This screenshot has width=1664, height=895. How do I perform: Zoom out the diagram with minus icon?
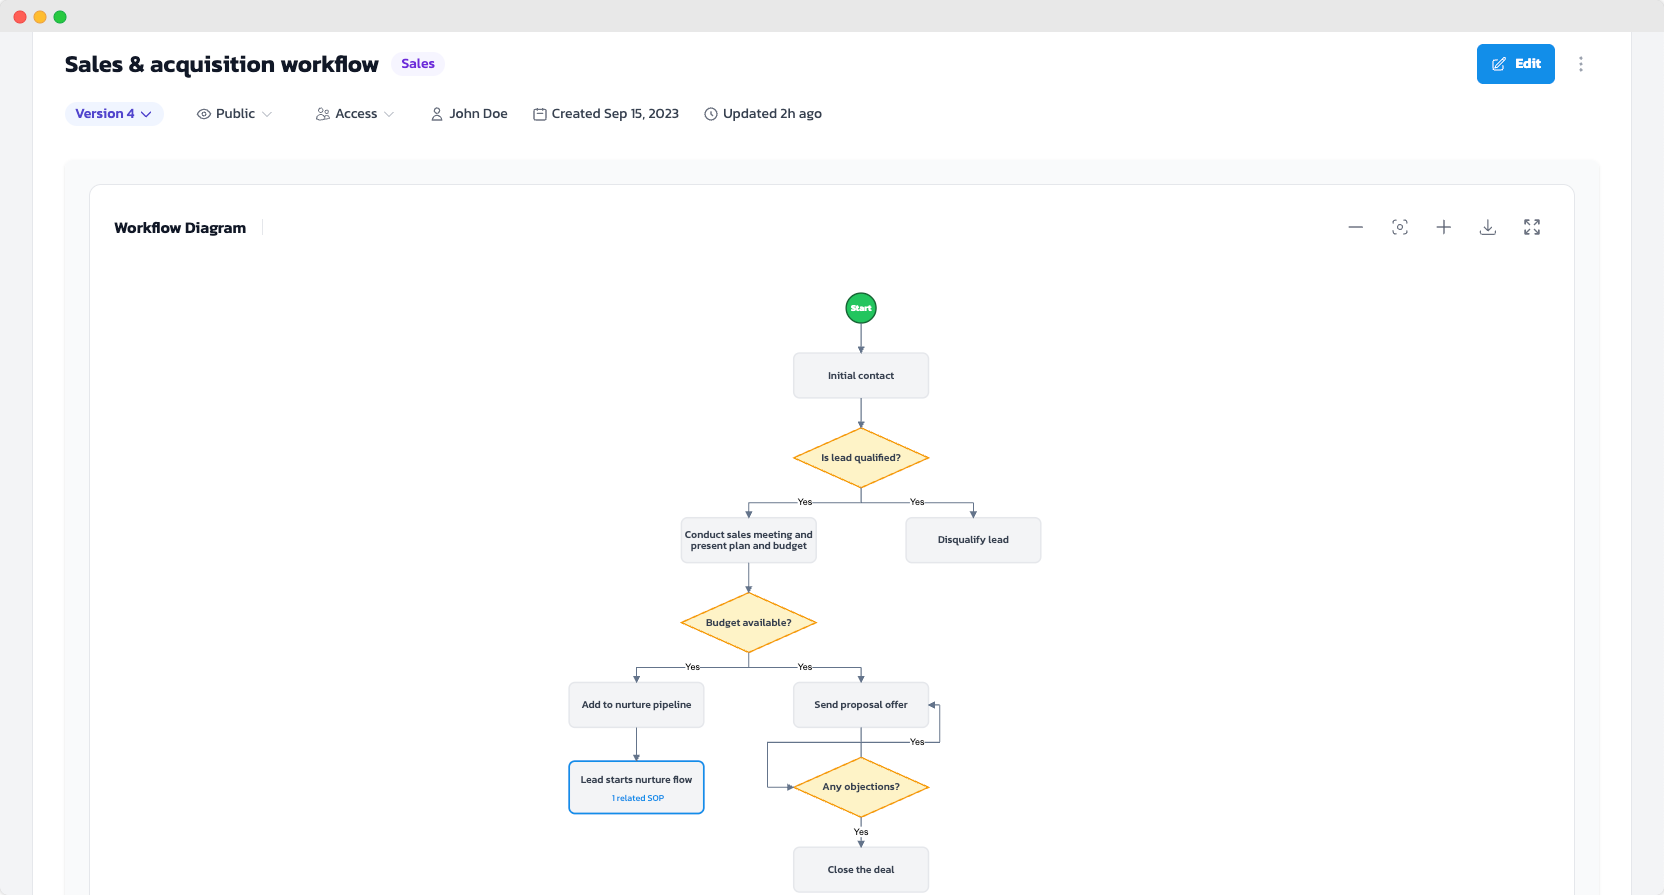click(x=1356, y=228)
